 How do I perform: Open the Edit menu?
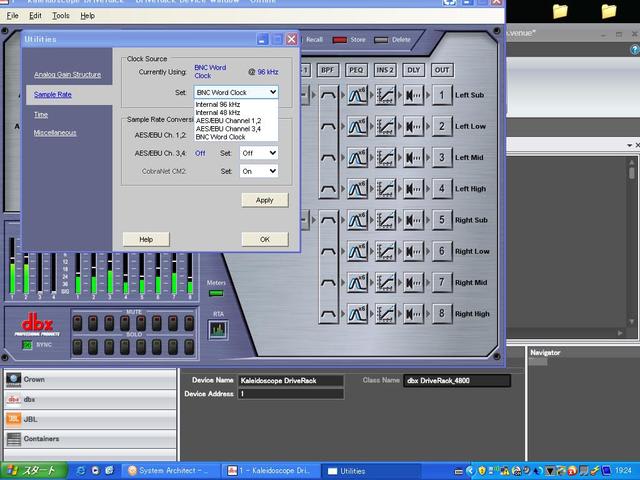(x=35, y=16)
